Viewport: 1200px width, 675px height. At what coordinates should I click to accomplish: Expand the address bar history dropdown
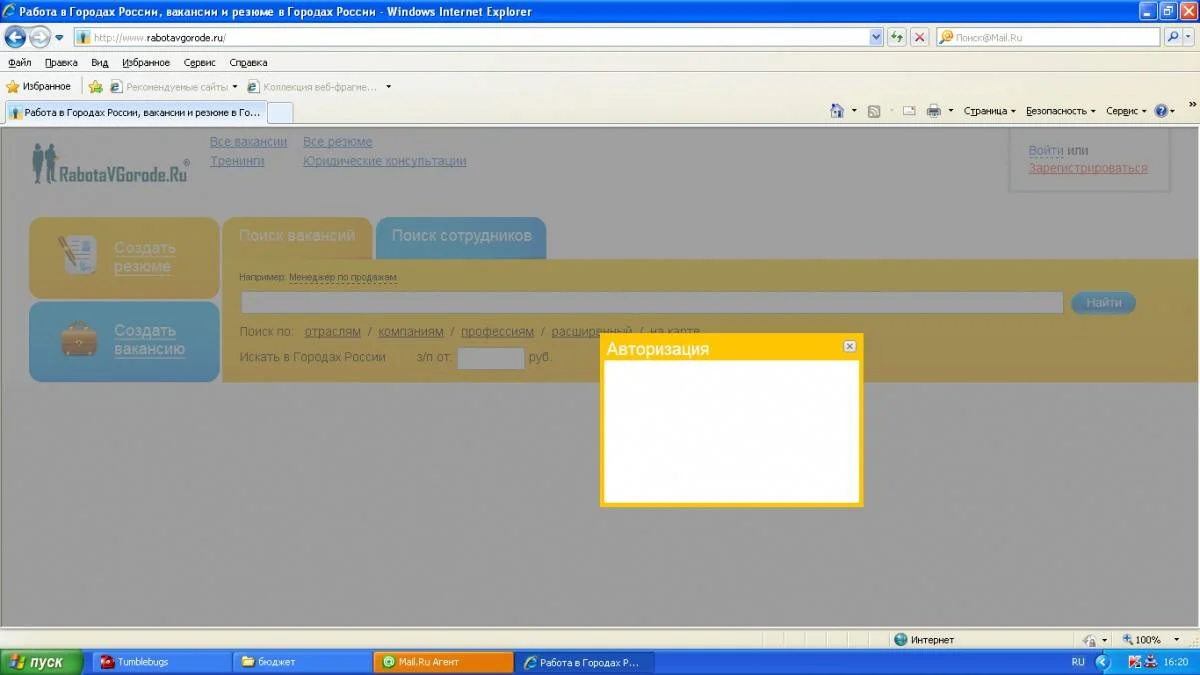click(876, 37)
